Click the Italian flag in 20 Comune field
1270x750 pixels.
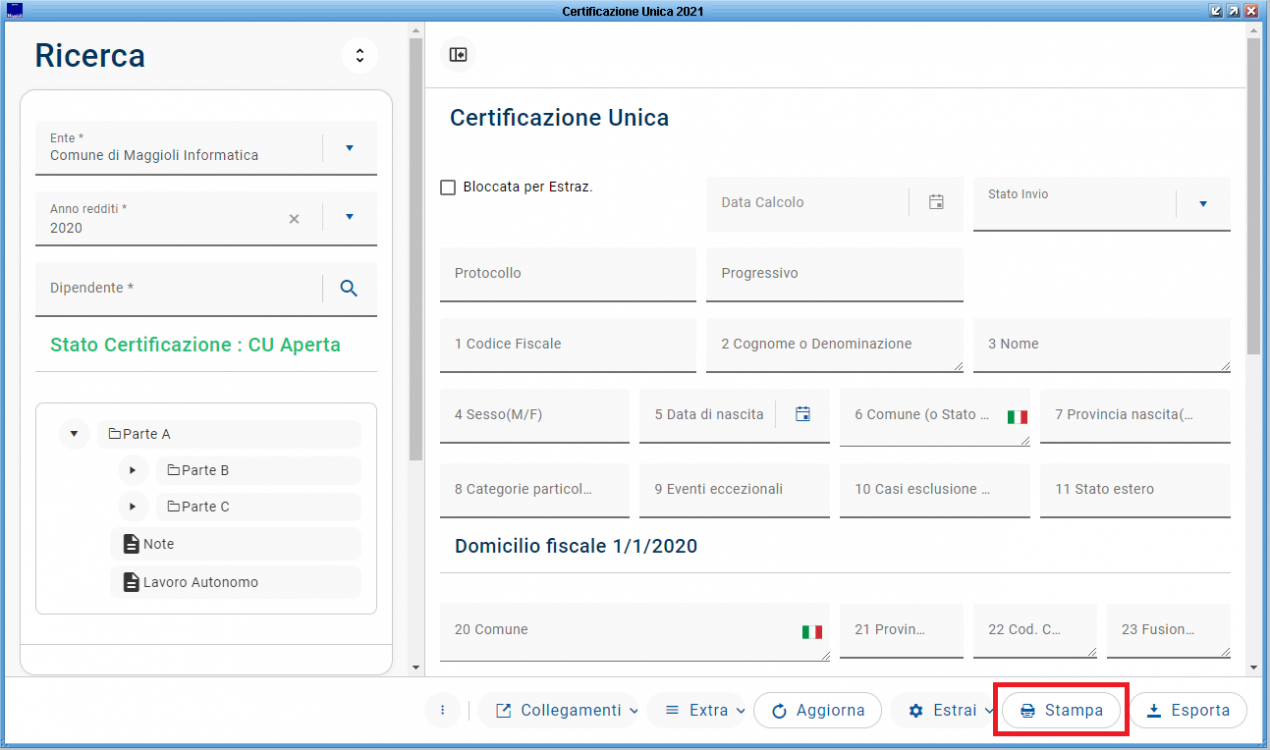pos(812,632)
